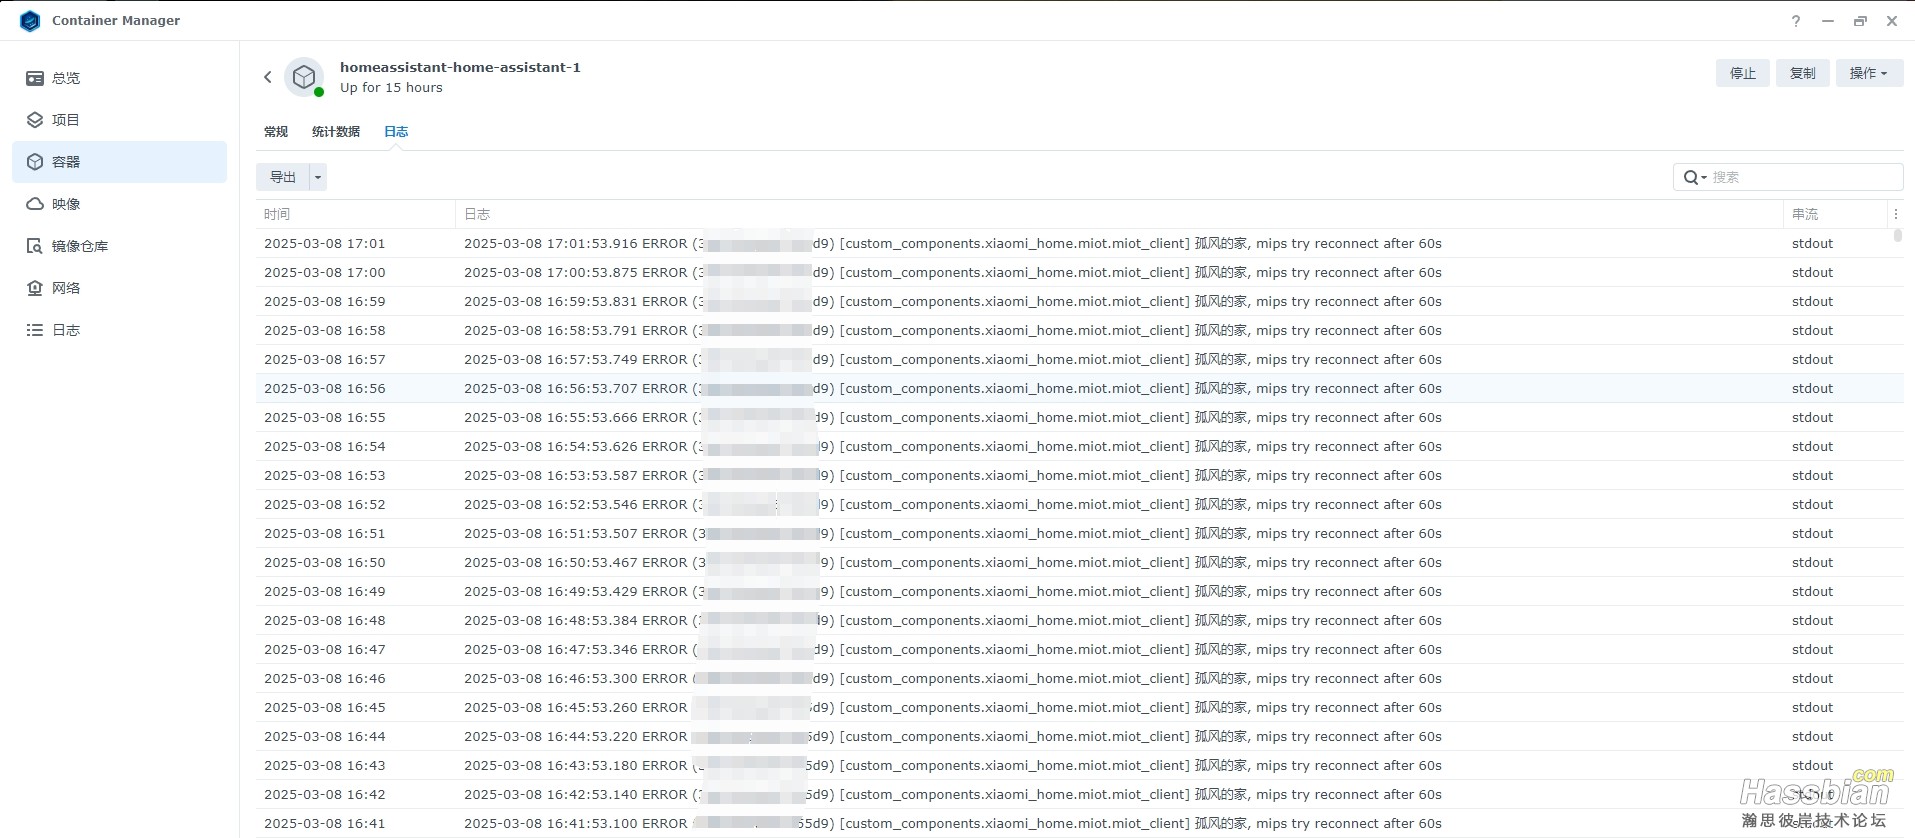Select log row at 2025-03-08 16:58
This screenshot has height=838, width=1915.
(1079, 330)
